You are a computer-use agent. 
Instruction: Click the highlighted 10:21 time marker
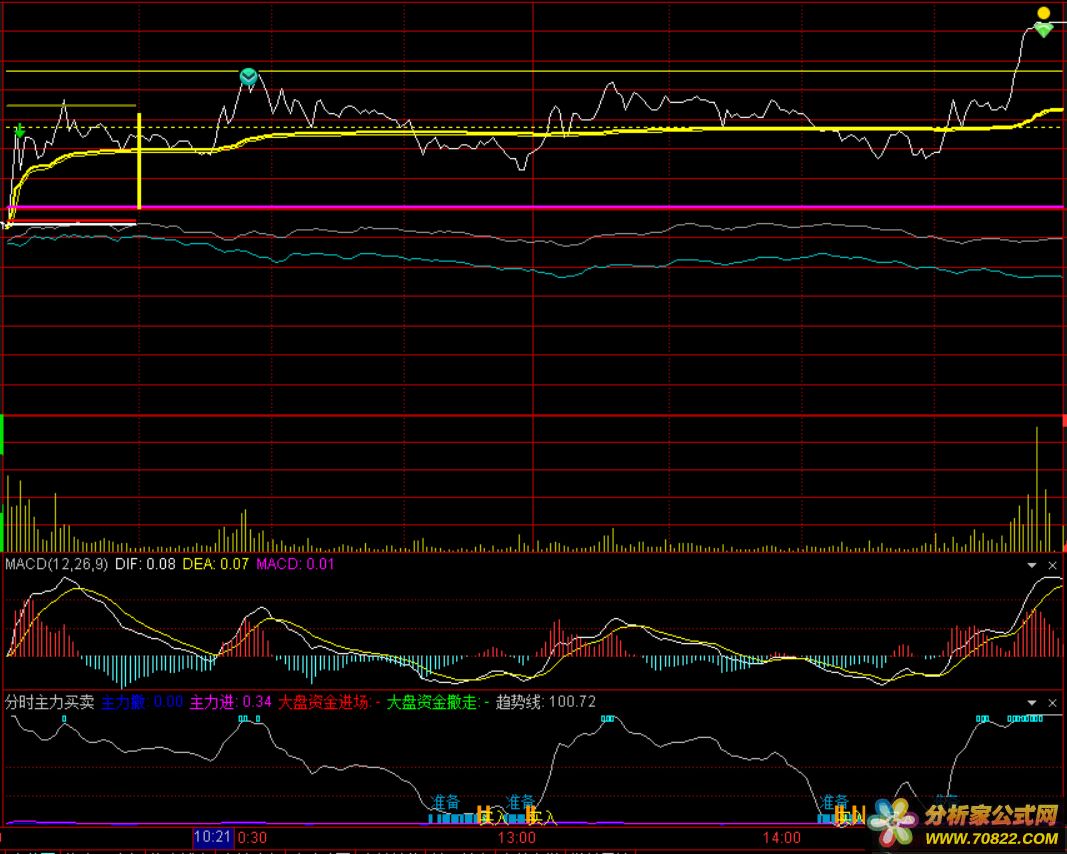coord(212,836)
